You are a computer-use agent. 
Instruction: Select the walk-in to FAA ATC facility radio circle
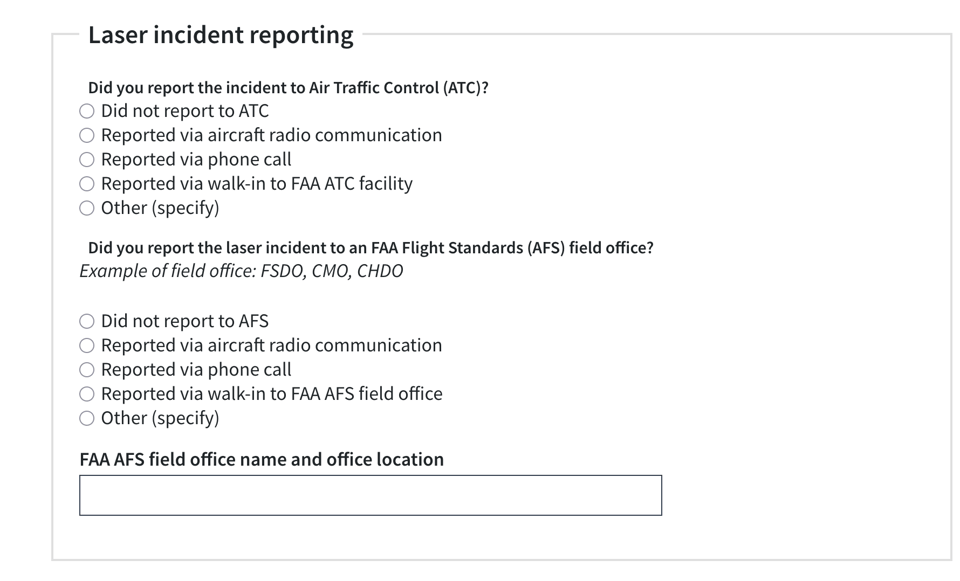tap(87, 184)
